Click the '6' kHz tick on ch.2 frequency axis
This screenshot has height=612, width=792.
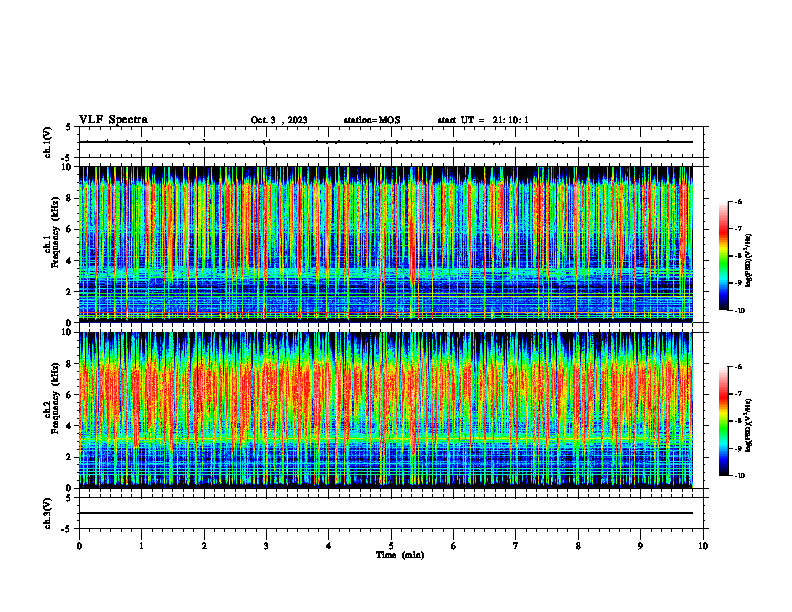tap(70, 395)
